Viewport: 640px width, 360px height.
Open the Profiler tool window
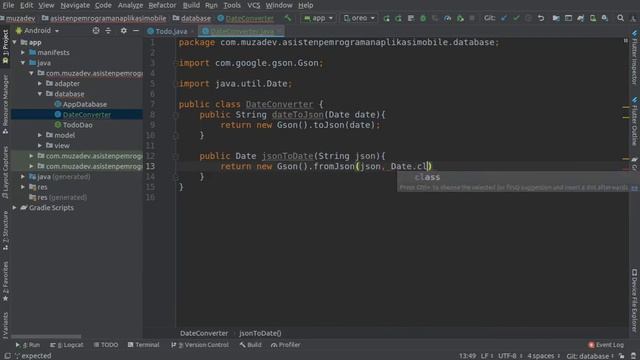tap(285, 345)
